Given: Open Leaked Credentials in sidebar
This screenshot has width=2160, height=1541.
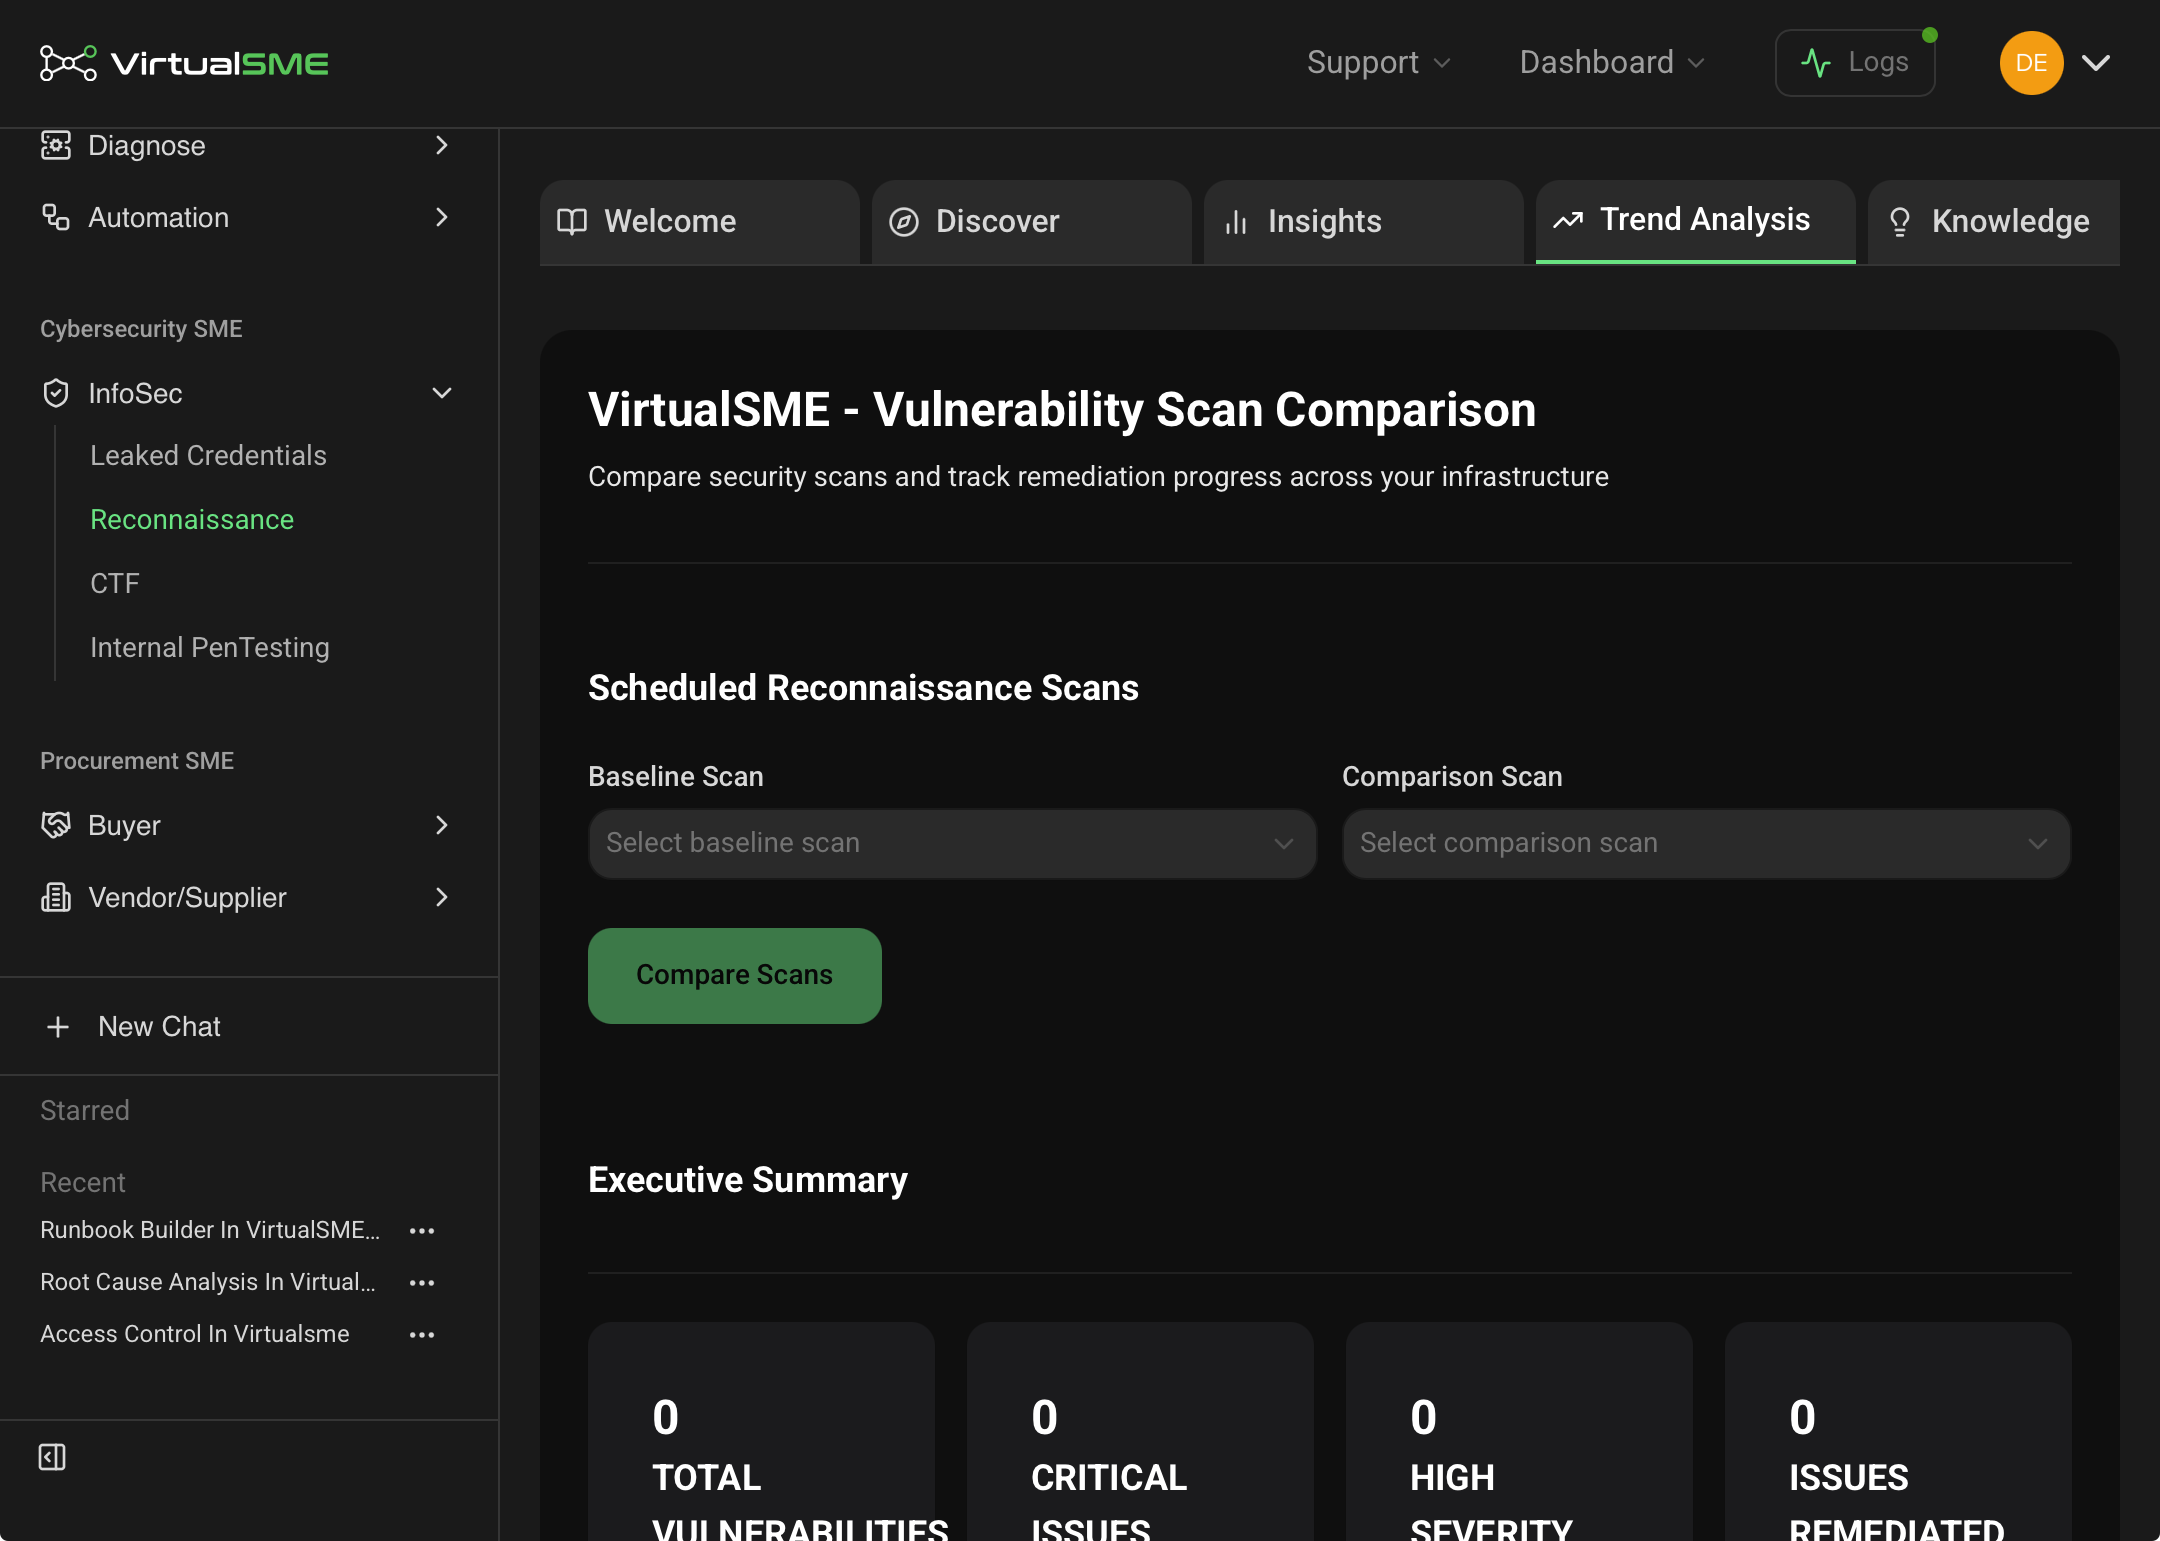Looking at the screenshot, I should pyautogui.click(x=208, y=455).
